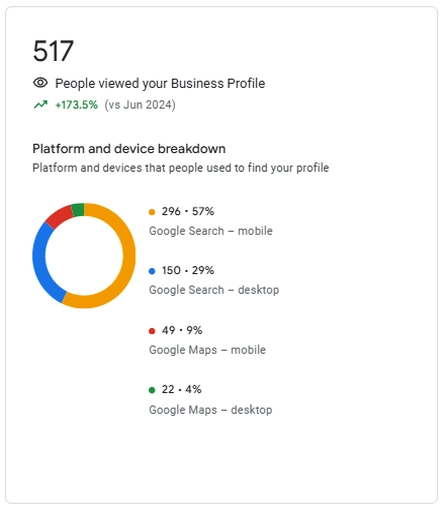Click the eye icon beside profile views
This screenshot has width=443, height=510.
click(x=40, y=83)
